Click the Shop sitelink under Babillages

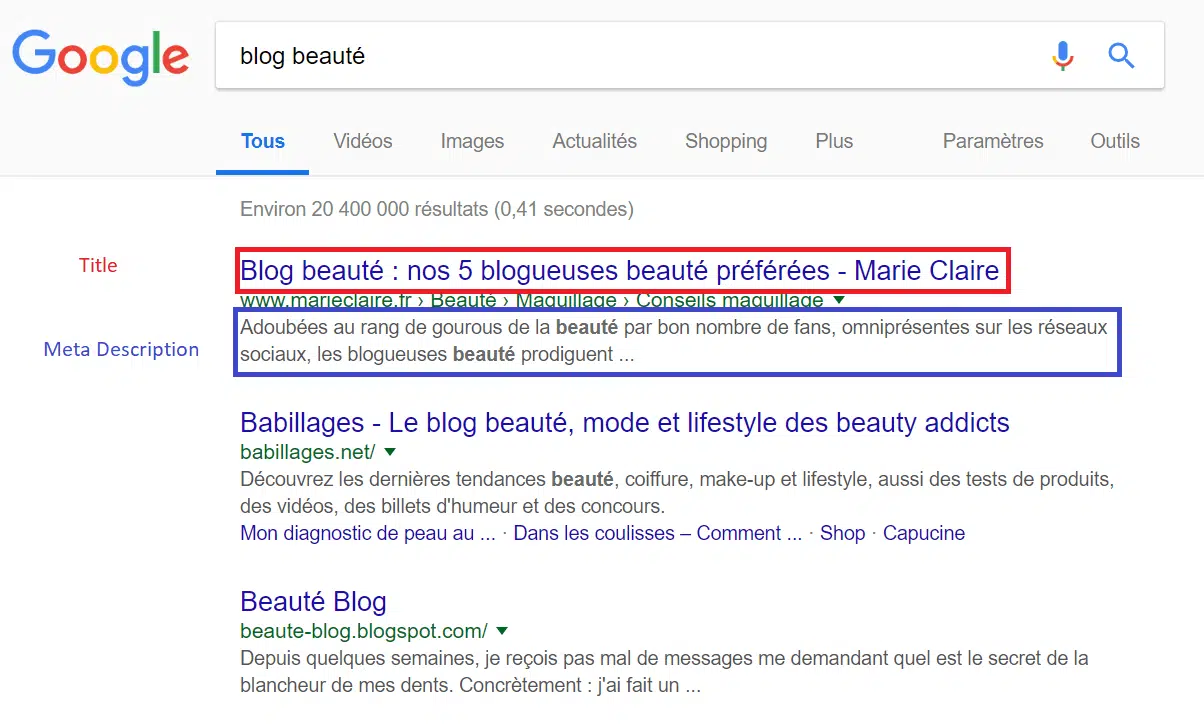(842, 533)
